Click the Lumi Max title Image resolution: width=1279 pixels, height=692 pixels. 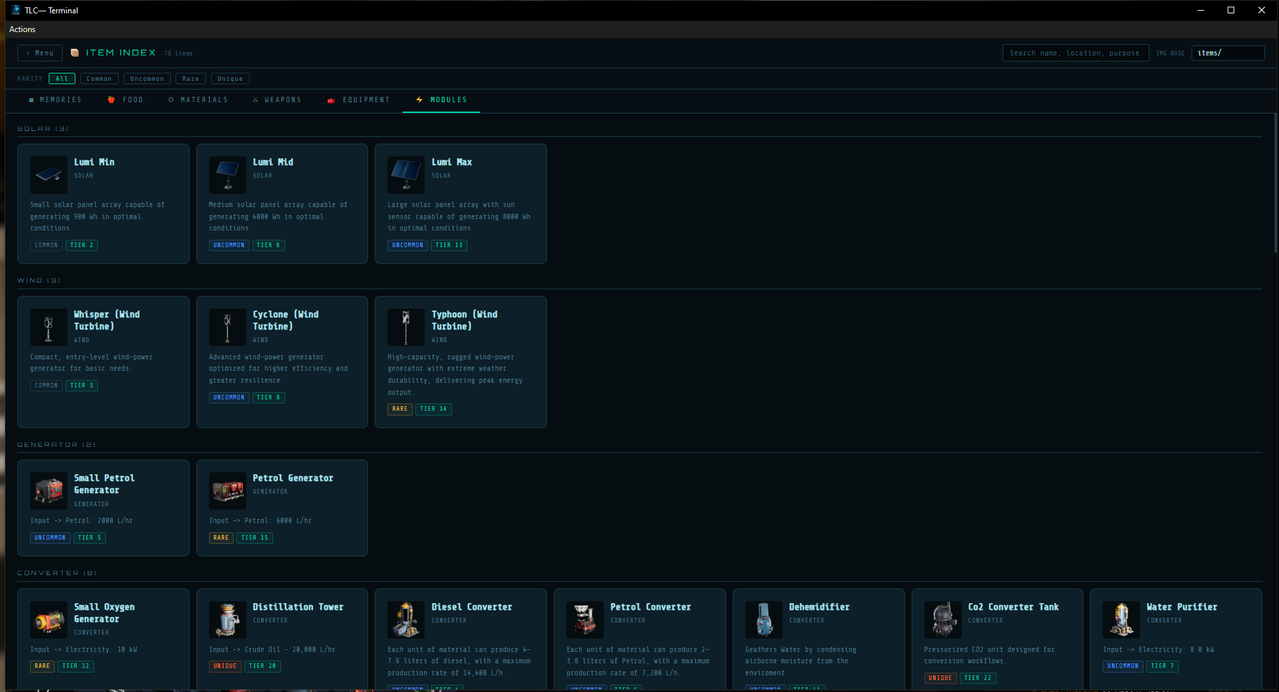tap(452, 162)
